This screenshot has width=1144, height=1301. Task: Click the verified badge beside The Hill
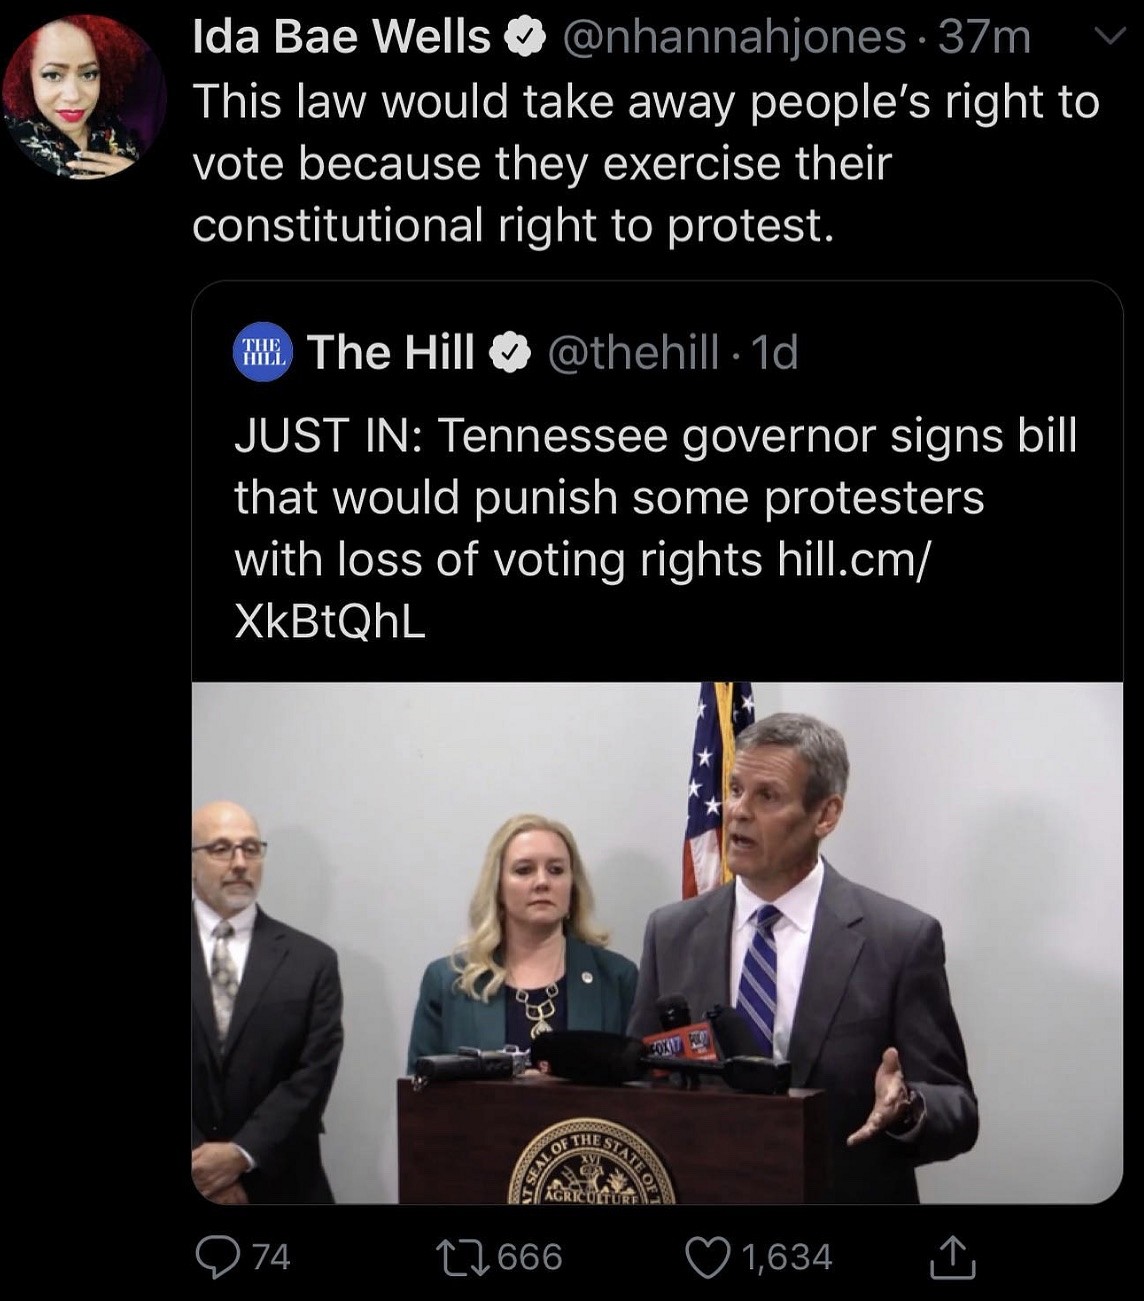(x=508, y=353)
